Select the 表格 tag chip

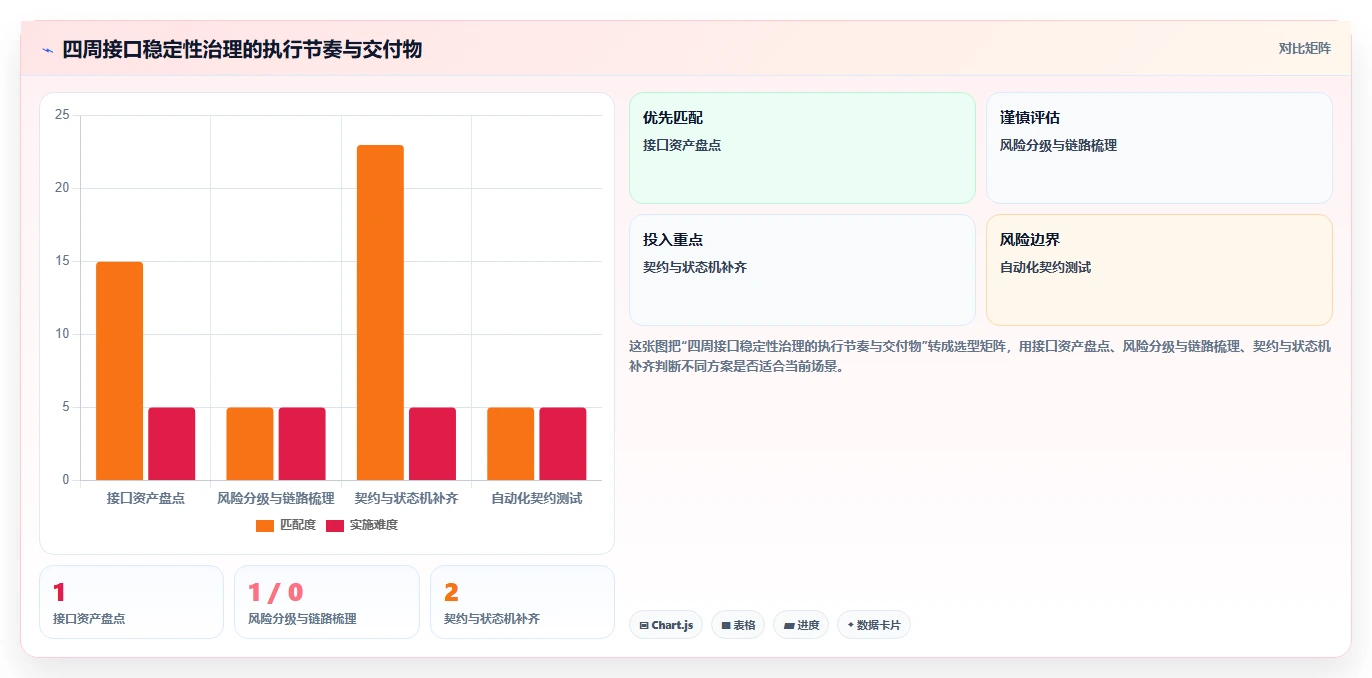[x=738, y=625]
